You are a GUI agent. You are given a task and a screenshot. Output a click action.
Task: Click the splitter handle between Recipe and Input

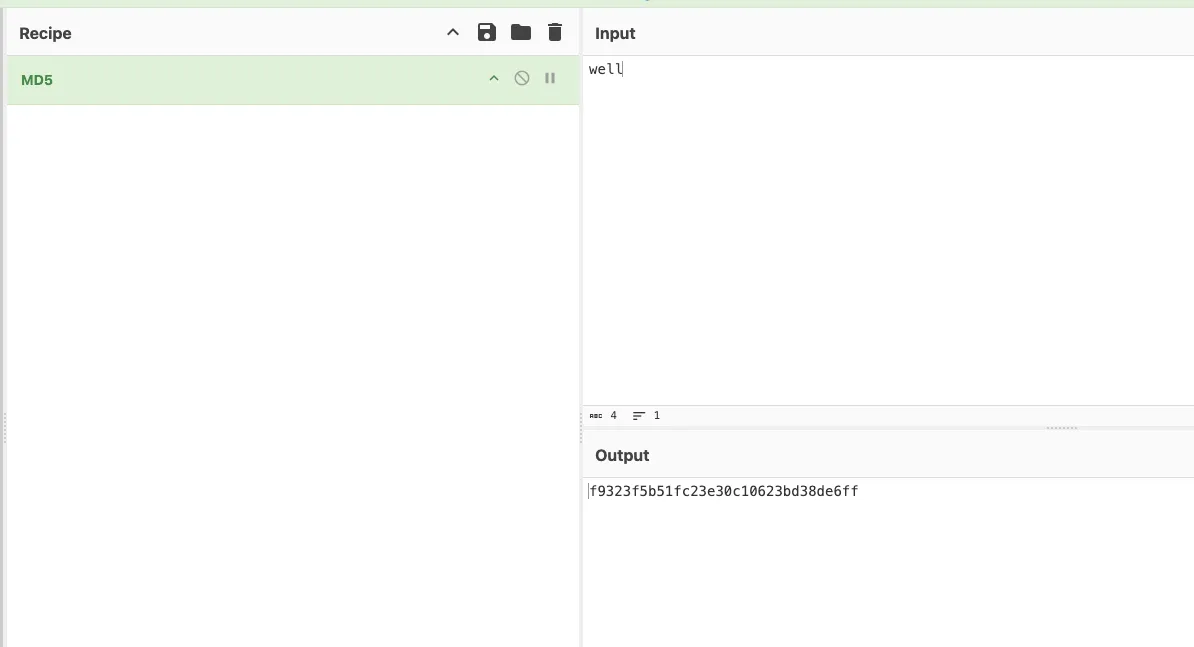pyautogui.click(x=581, y=428)
